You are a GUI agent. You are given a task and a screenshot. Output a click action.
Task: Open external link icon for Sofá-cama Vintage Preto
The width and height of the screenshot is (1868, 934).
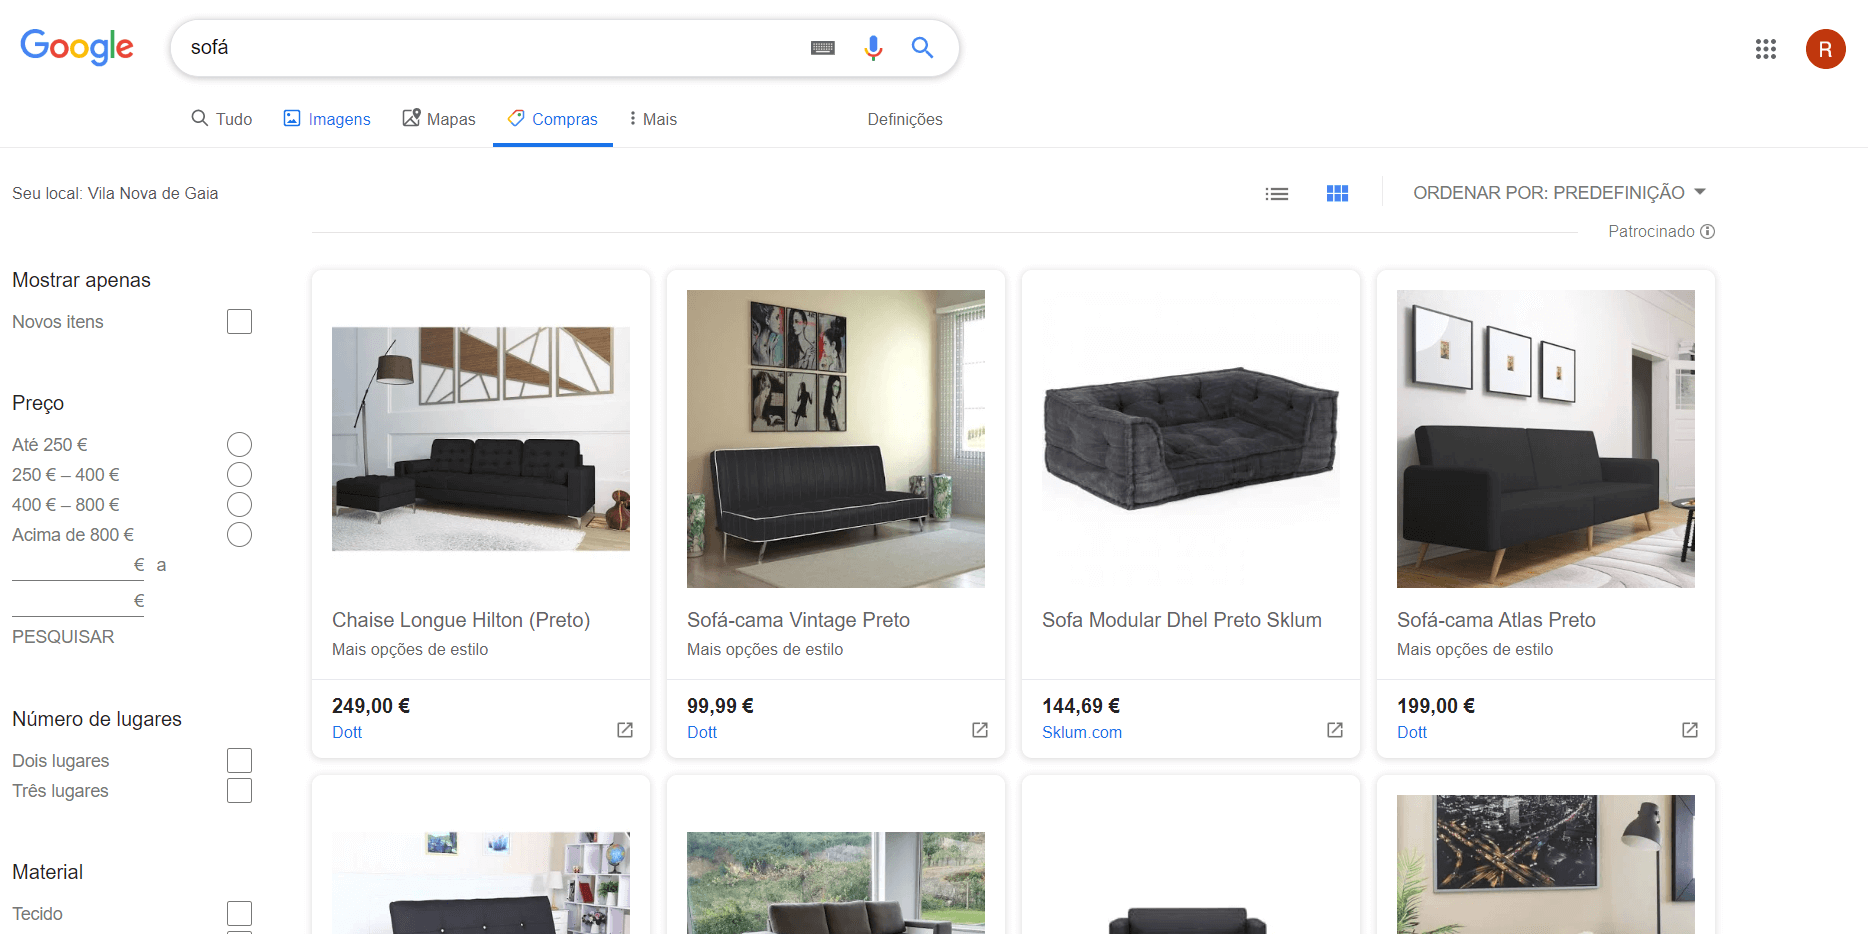coord(980,730)
